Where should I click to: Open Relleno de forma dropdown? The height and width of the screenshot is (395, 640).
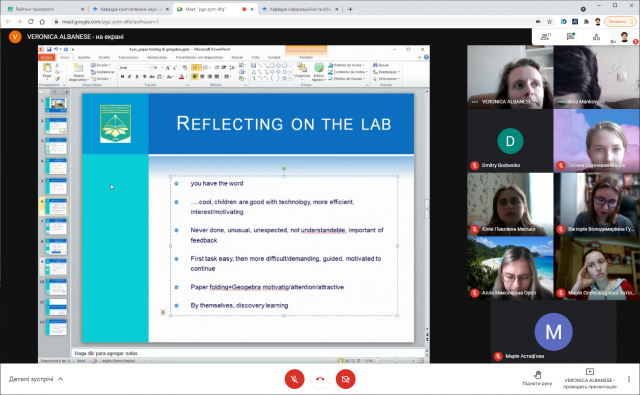(x=347, y=65)
